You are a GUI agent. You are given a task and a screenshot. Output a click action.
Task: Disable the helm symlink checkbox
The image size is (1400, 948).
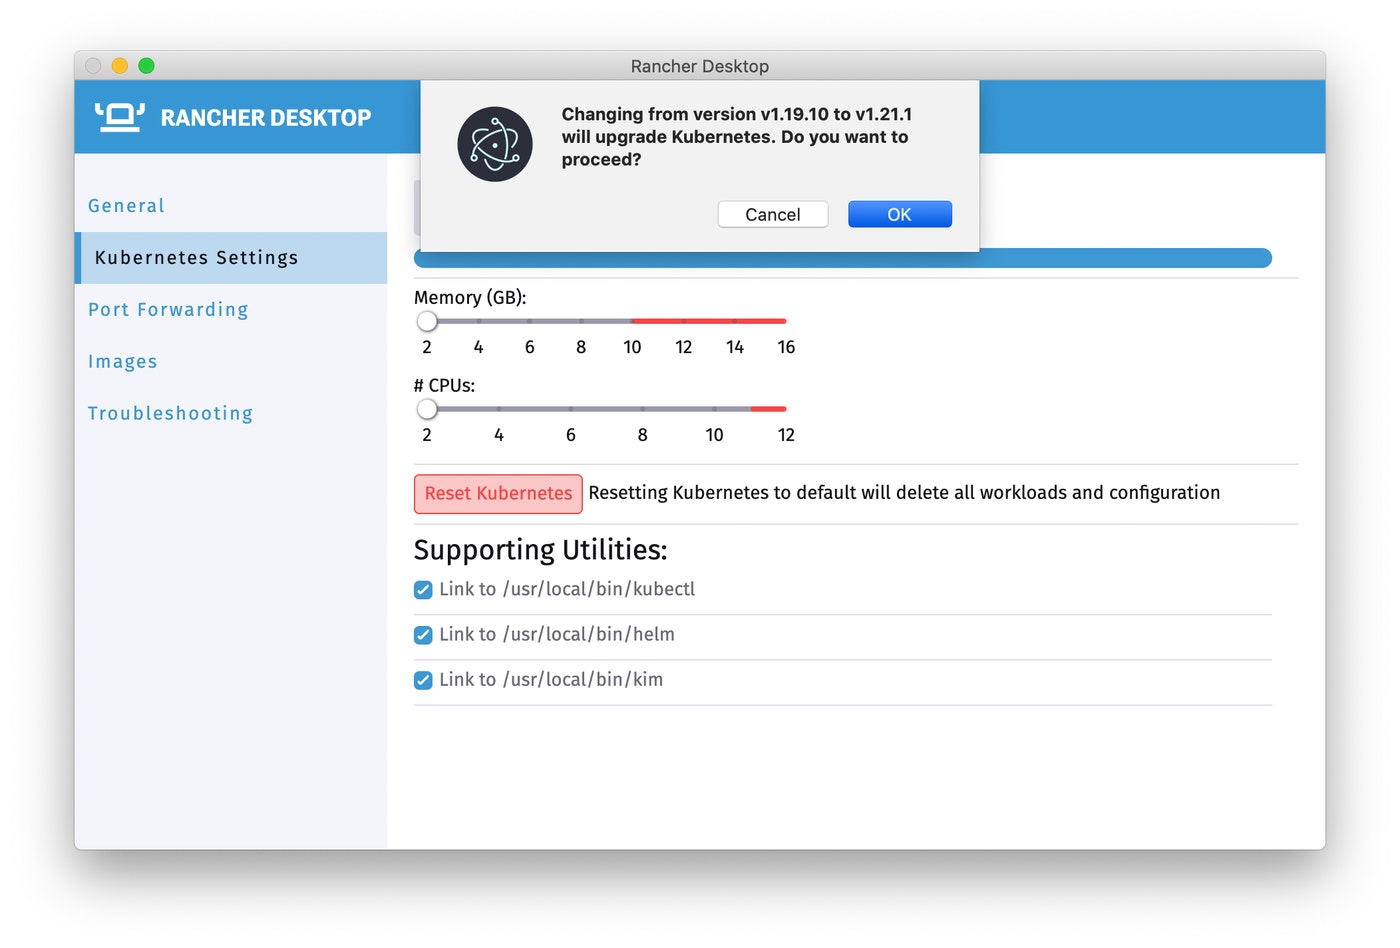423,635
